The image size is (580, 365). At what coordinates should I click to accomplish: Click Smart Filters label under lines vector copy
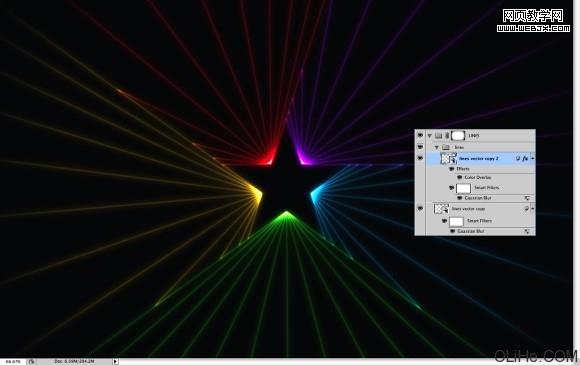pos(479,221)
